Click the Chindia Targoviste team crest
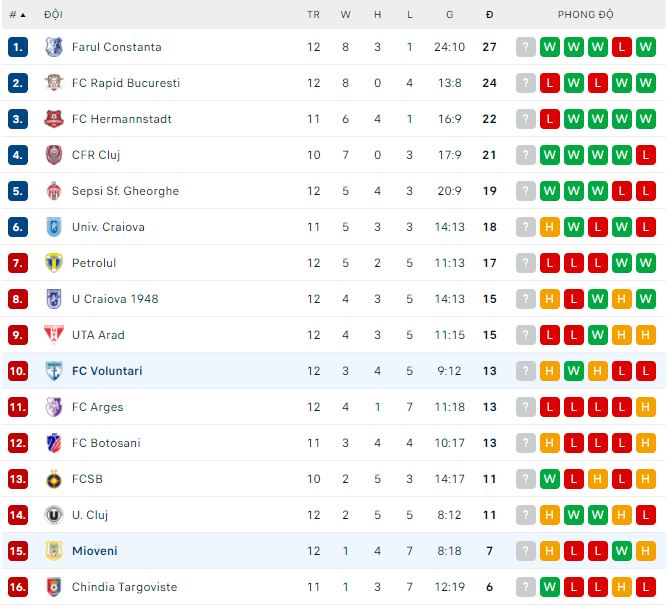 (x=54, y=587)
